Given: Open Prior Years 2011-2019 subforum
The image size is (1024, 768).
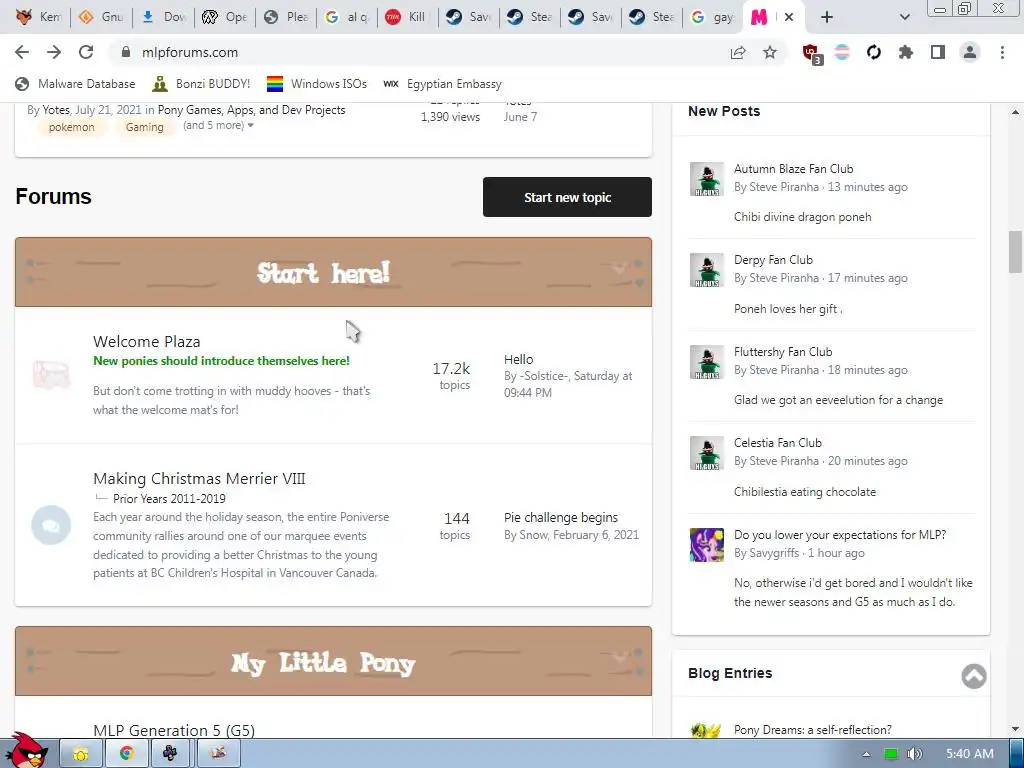Looking at the screenshot, I should coord(169,499).
